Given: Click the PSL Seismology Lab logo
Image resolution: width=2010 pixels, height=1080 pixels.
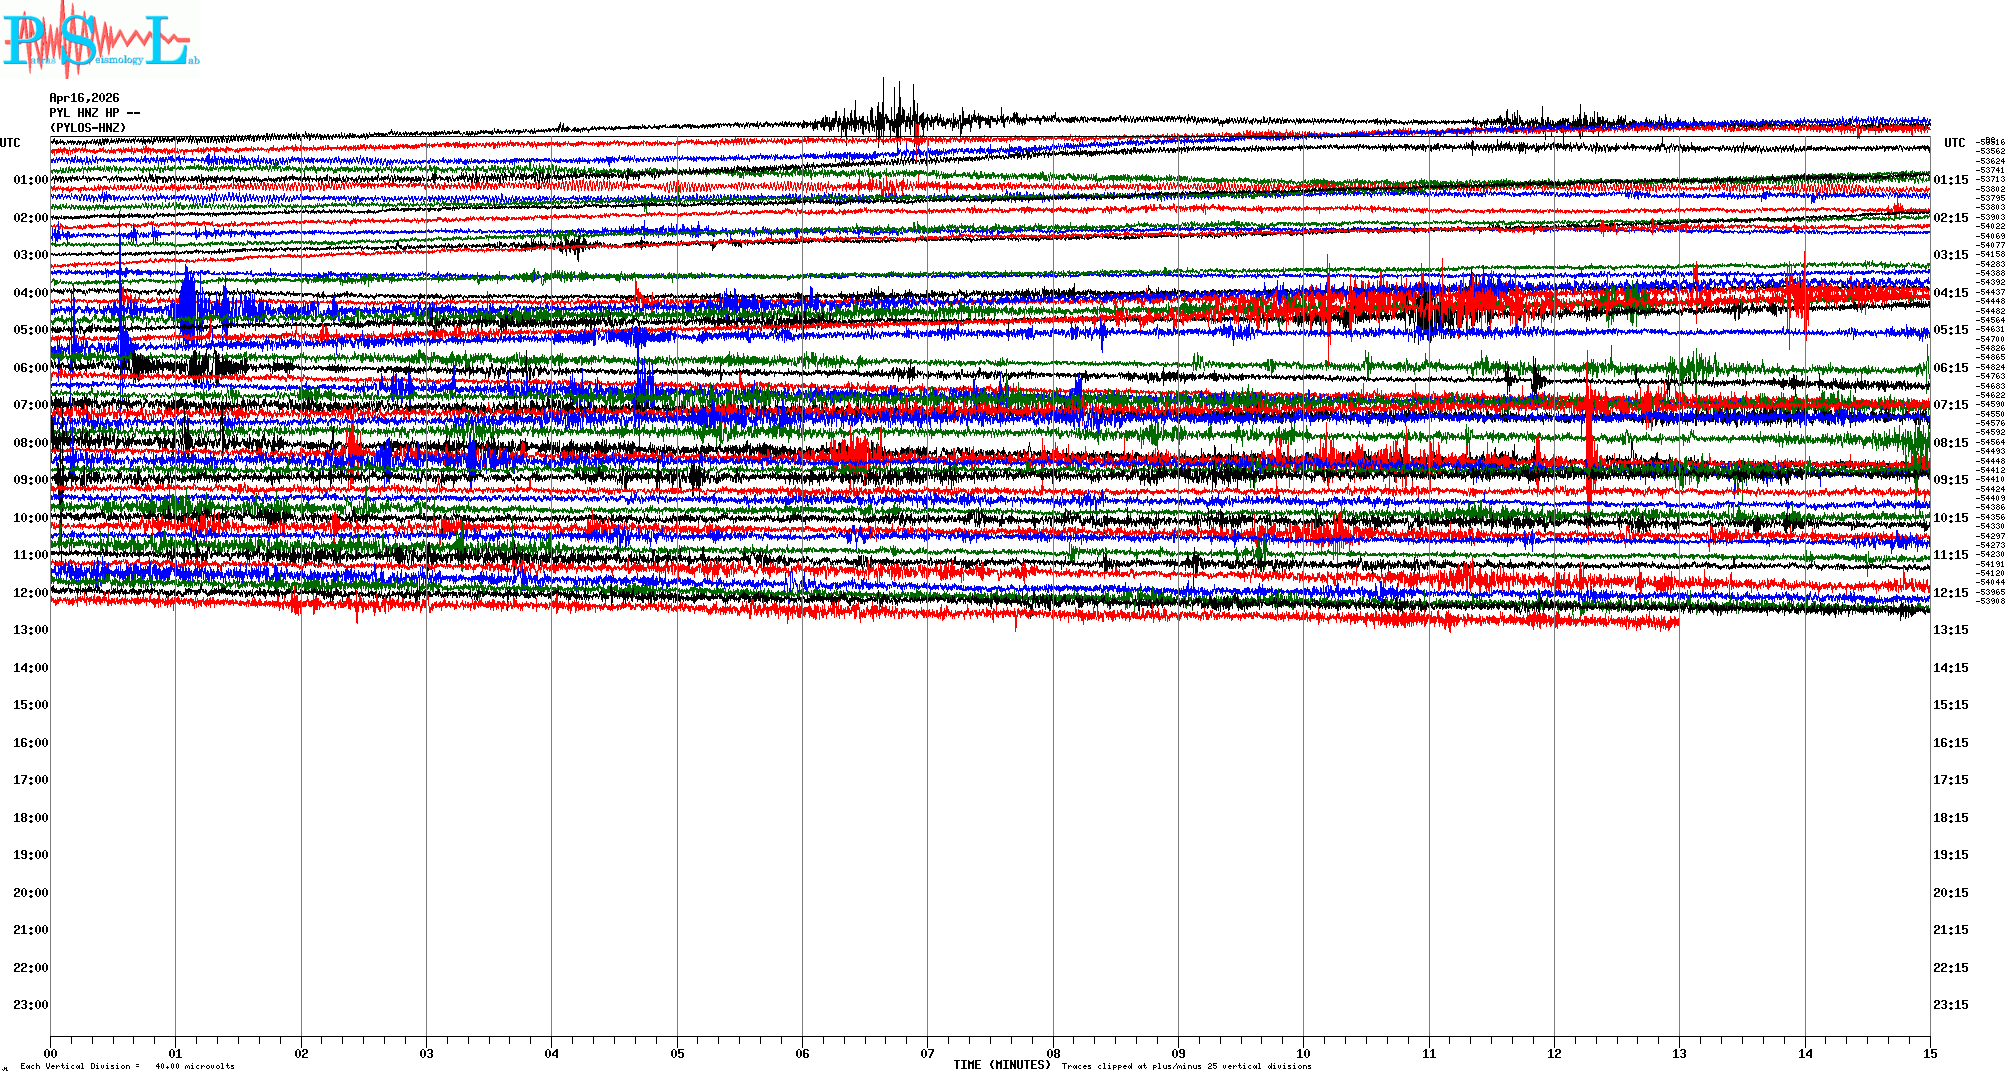Looking at the screenshot, I should pos(98,40).
